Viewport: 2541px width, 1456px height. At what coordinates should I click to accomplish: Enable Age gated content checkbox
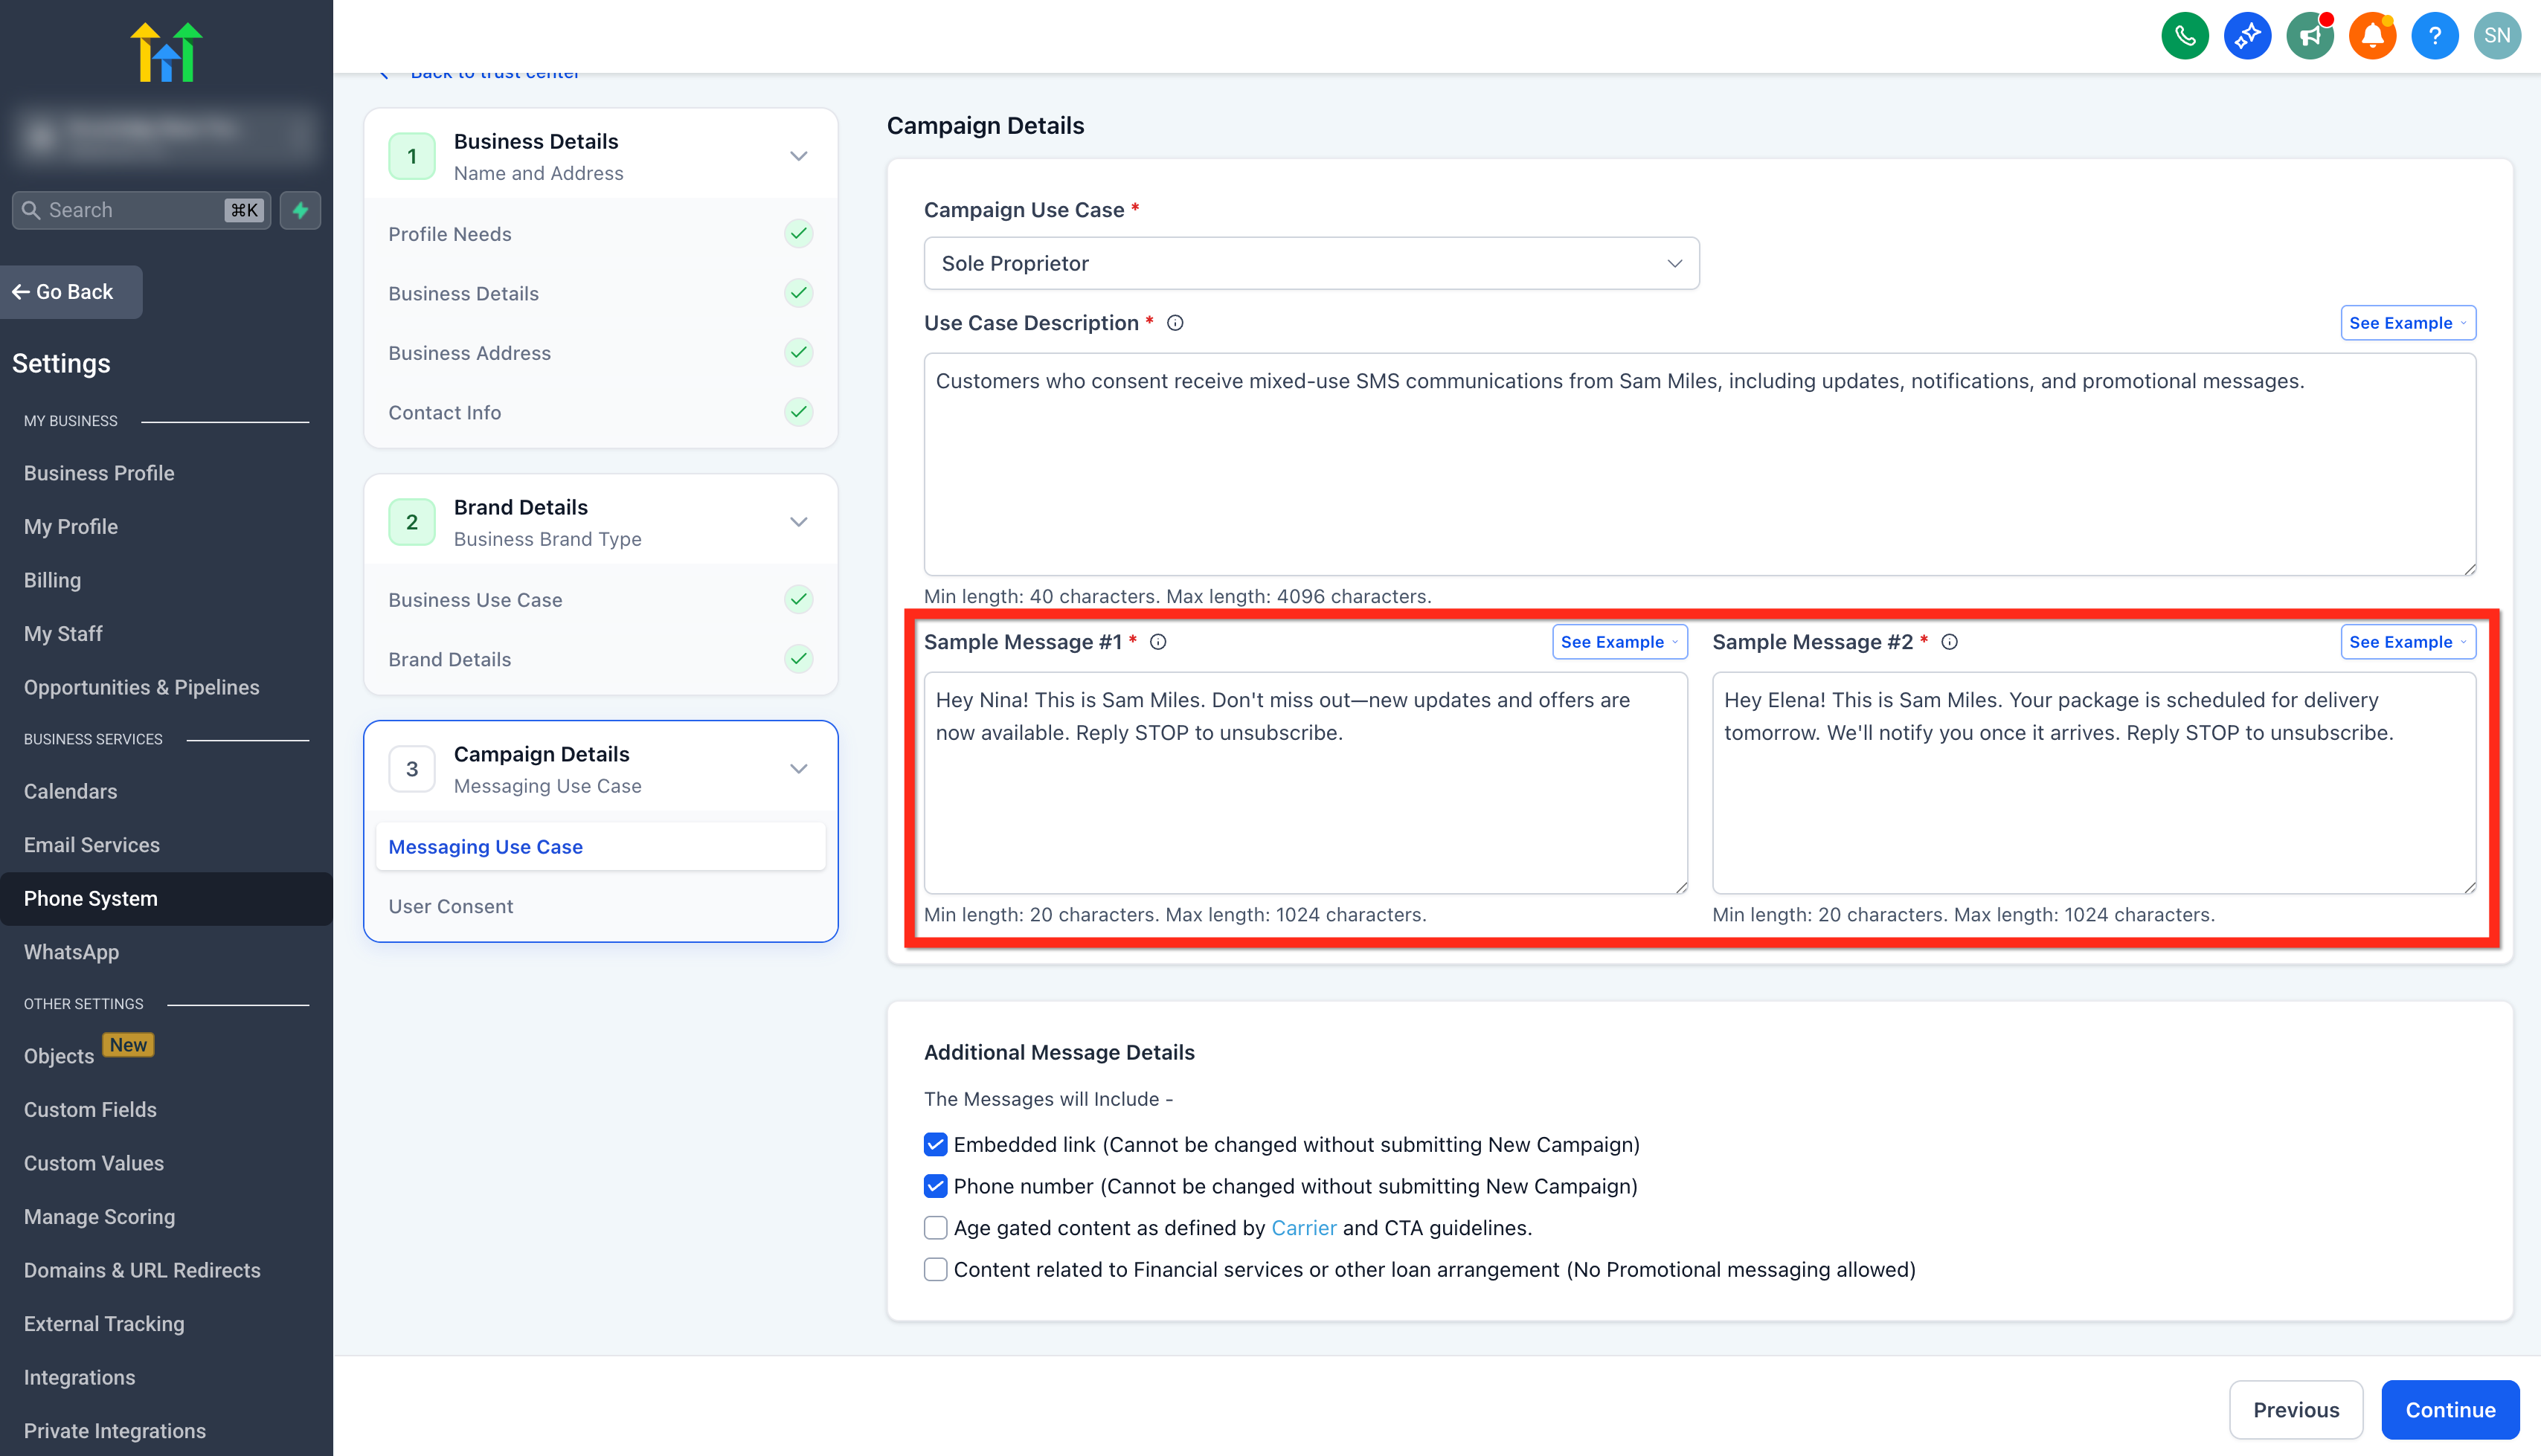[935, 1227]
